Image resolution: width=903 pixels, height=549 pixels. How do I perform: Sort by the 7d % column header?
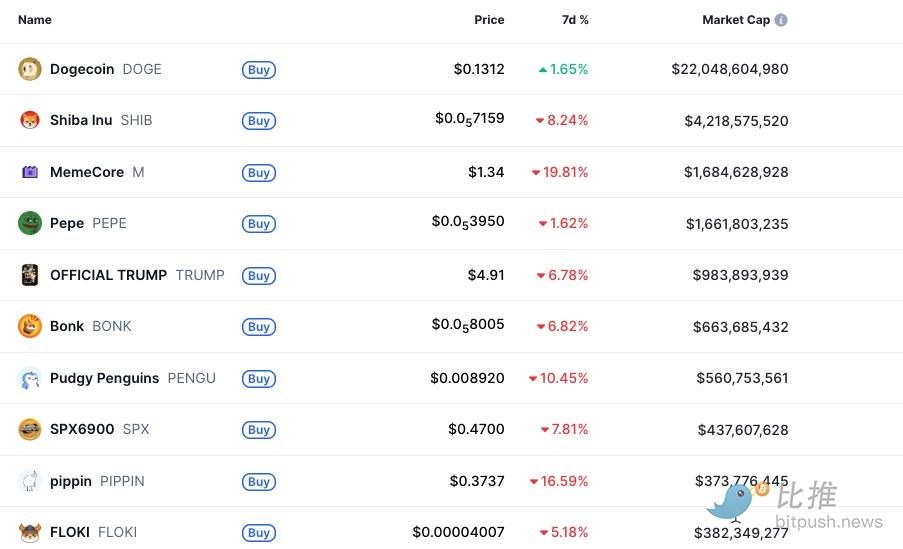pyautogui.click(x=575, y=20)
